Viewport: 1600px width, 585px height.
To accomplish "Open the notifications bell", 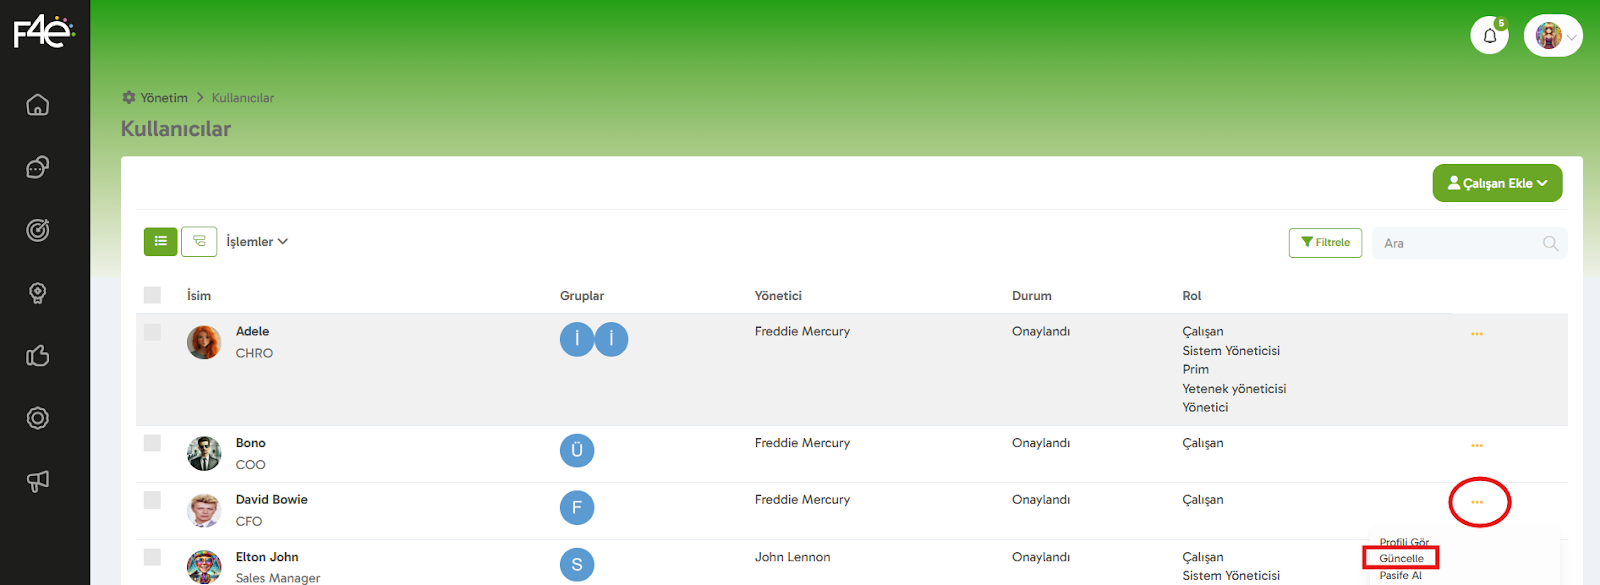I will [1489, 36].
